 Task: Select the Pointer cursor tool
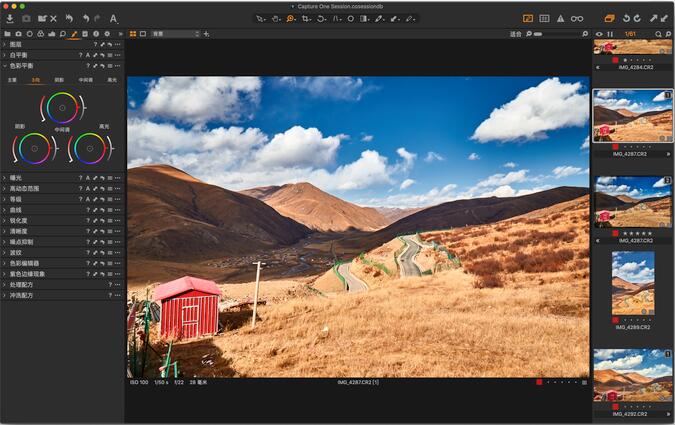click(x=260, y=19)
